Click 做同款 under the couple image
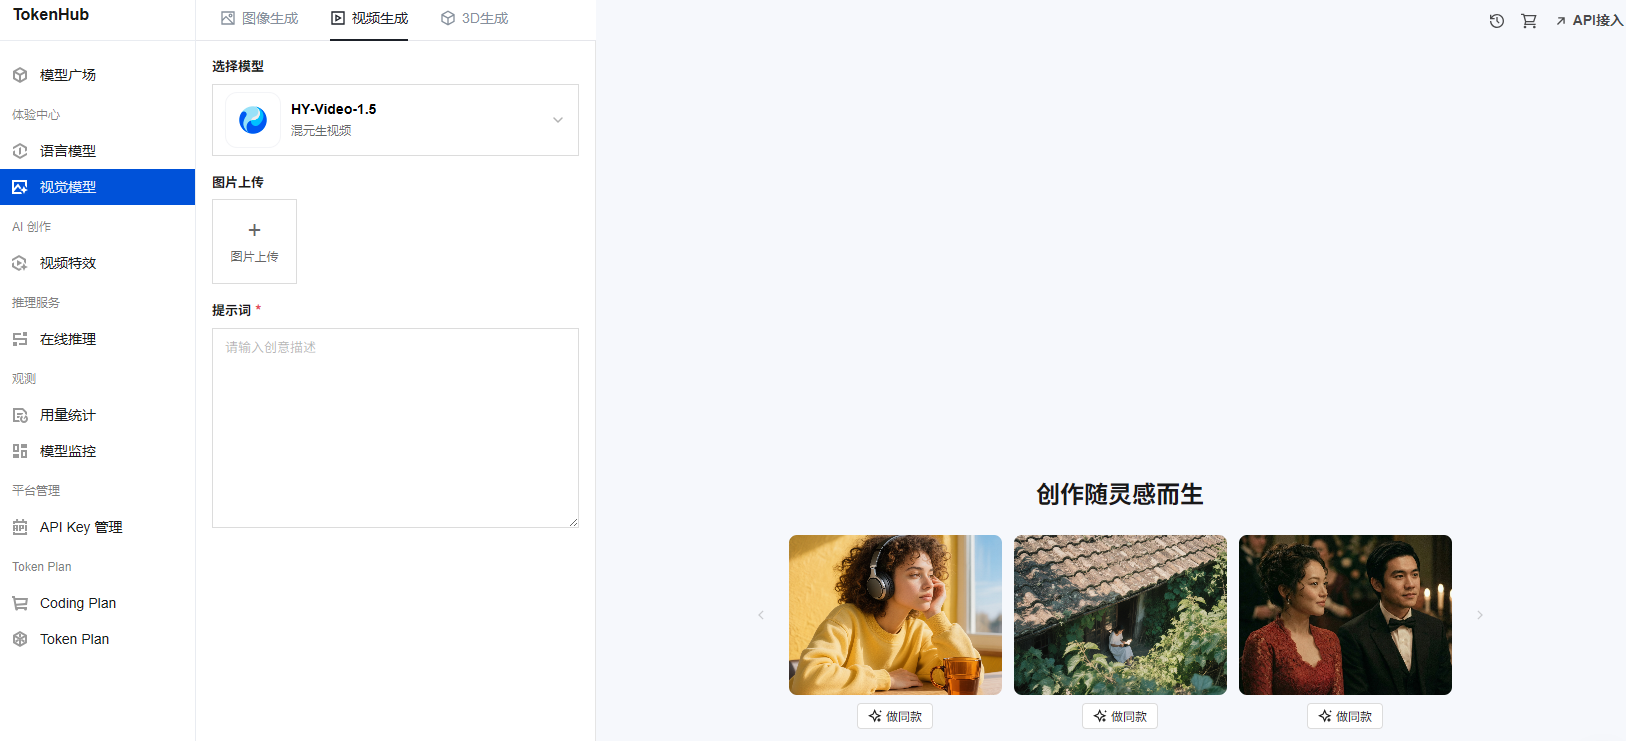Image resolution: width=1626 pixels, height=741 pixels. (1345, 716)
